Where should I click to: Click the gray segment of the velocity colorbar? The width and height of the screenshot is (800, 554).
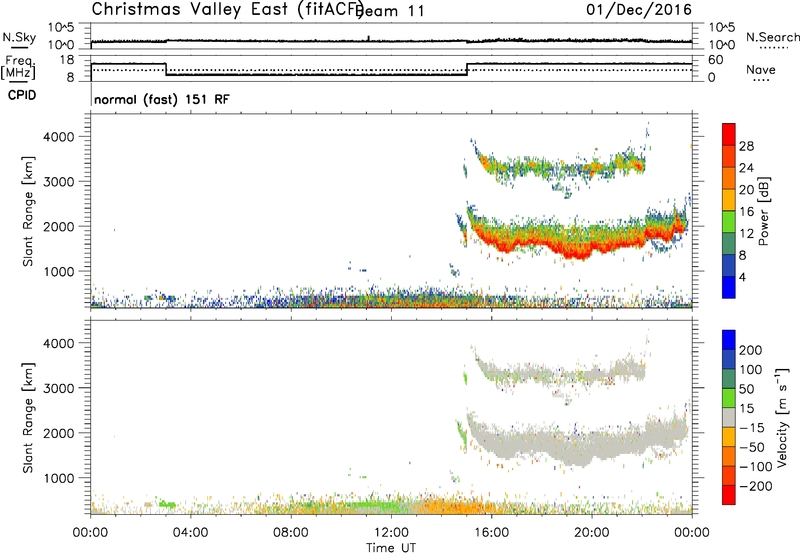[729, 417]
